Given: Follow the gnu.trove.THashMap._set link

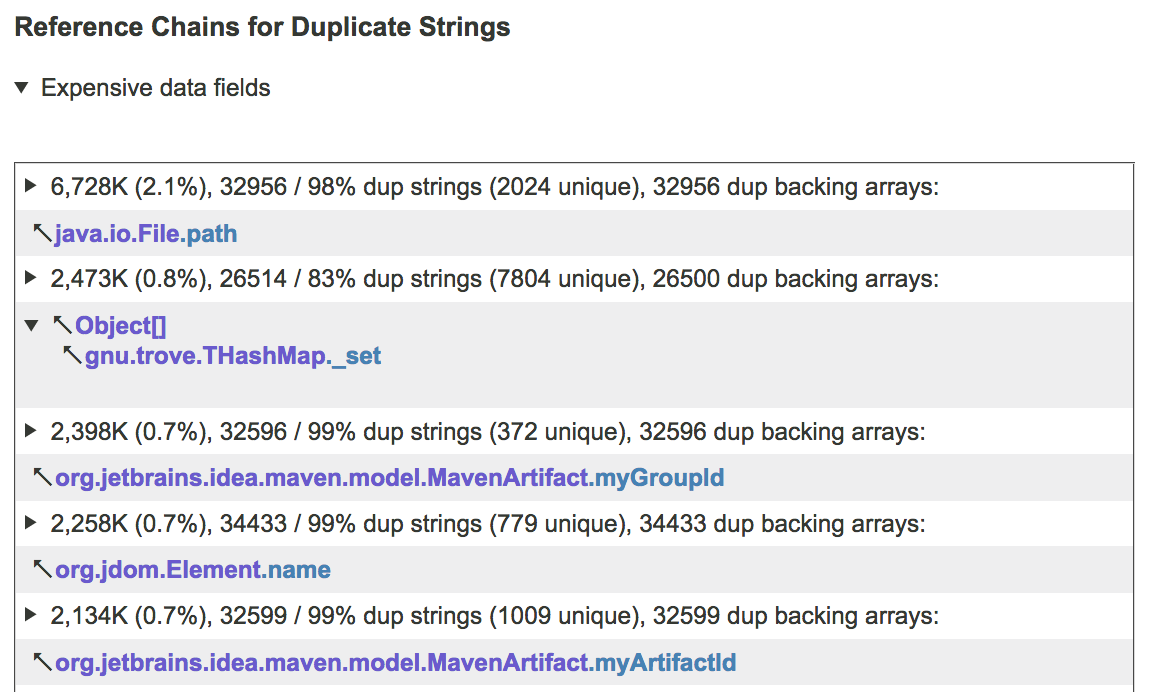Looking at the screenshot, I should coord(232,355).
